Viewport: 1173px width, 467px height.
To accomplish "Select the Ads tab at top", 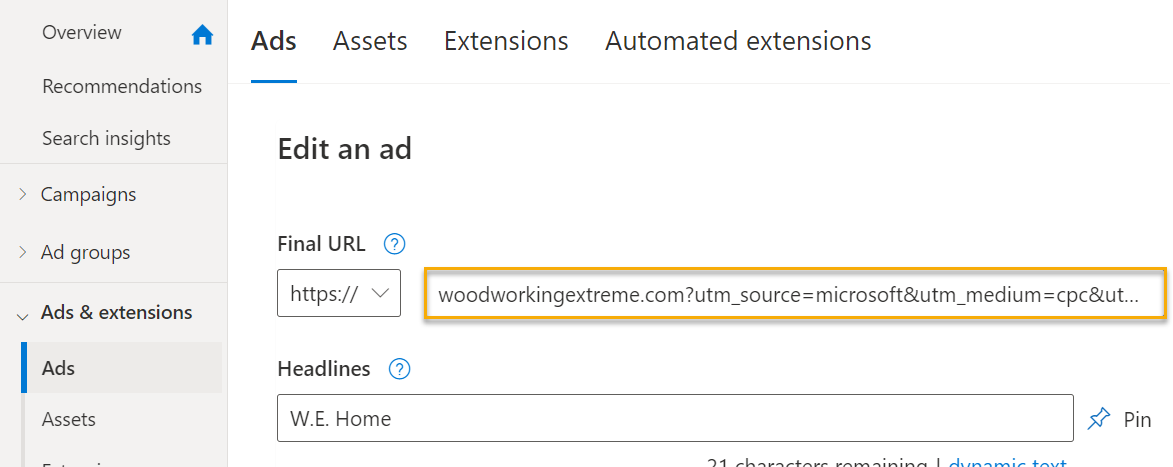I will pos(274,41).
